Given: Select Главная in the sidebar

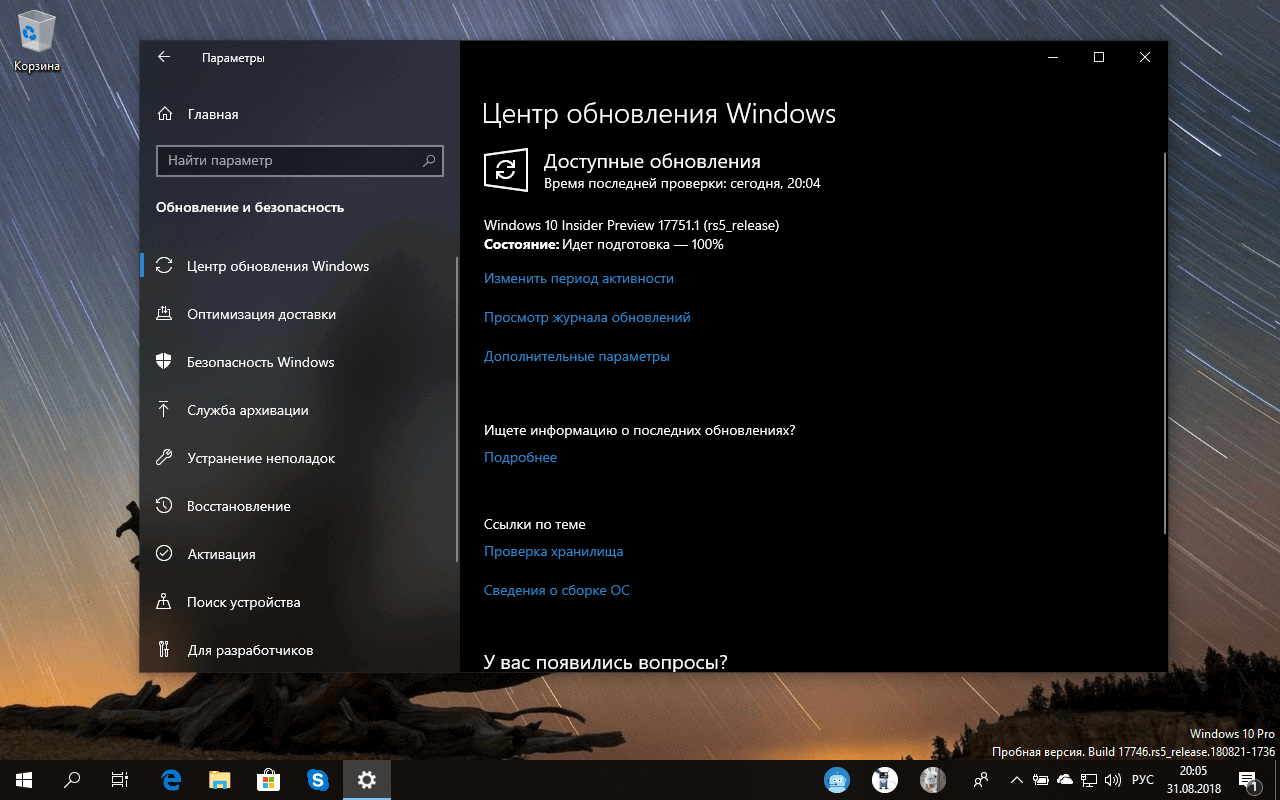Looking at the screenshot, I should click(x=213, y=113).
